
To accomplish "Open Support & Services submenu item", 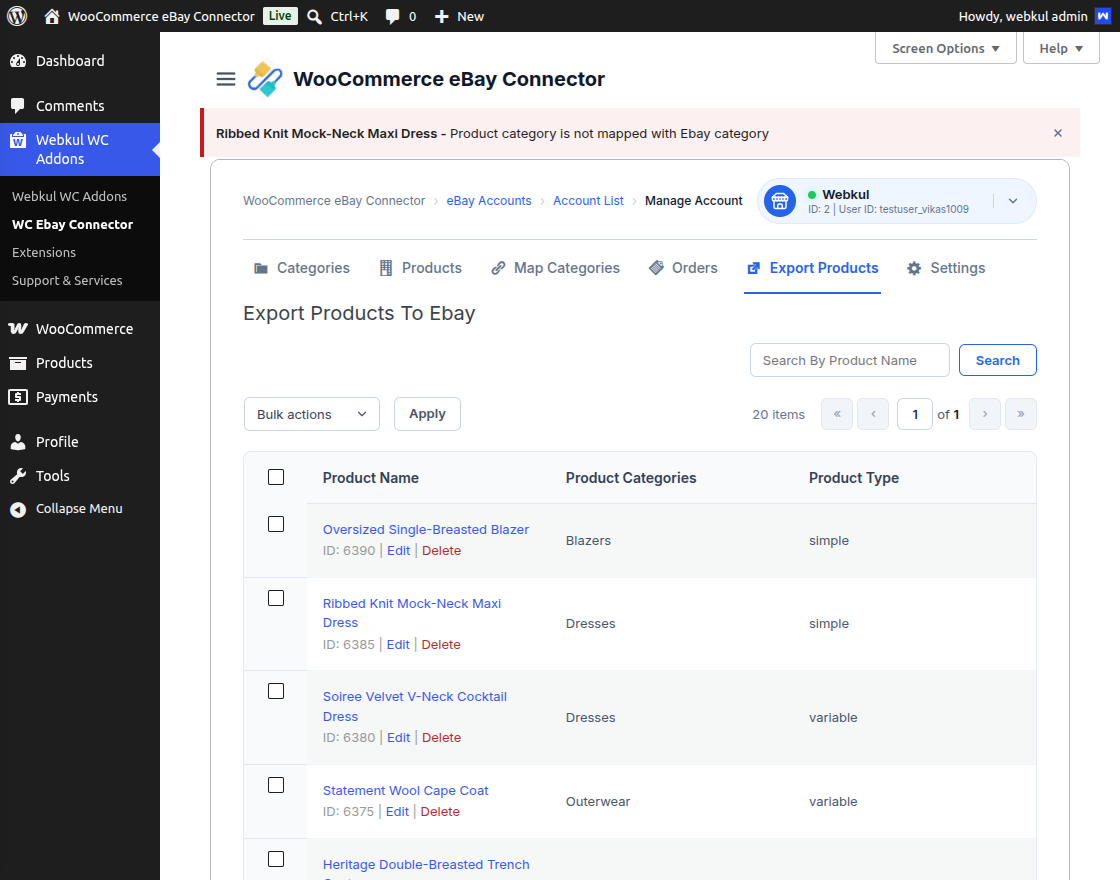I will [67, 280].
